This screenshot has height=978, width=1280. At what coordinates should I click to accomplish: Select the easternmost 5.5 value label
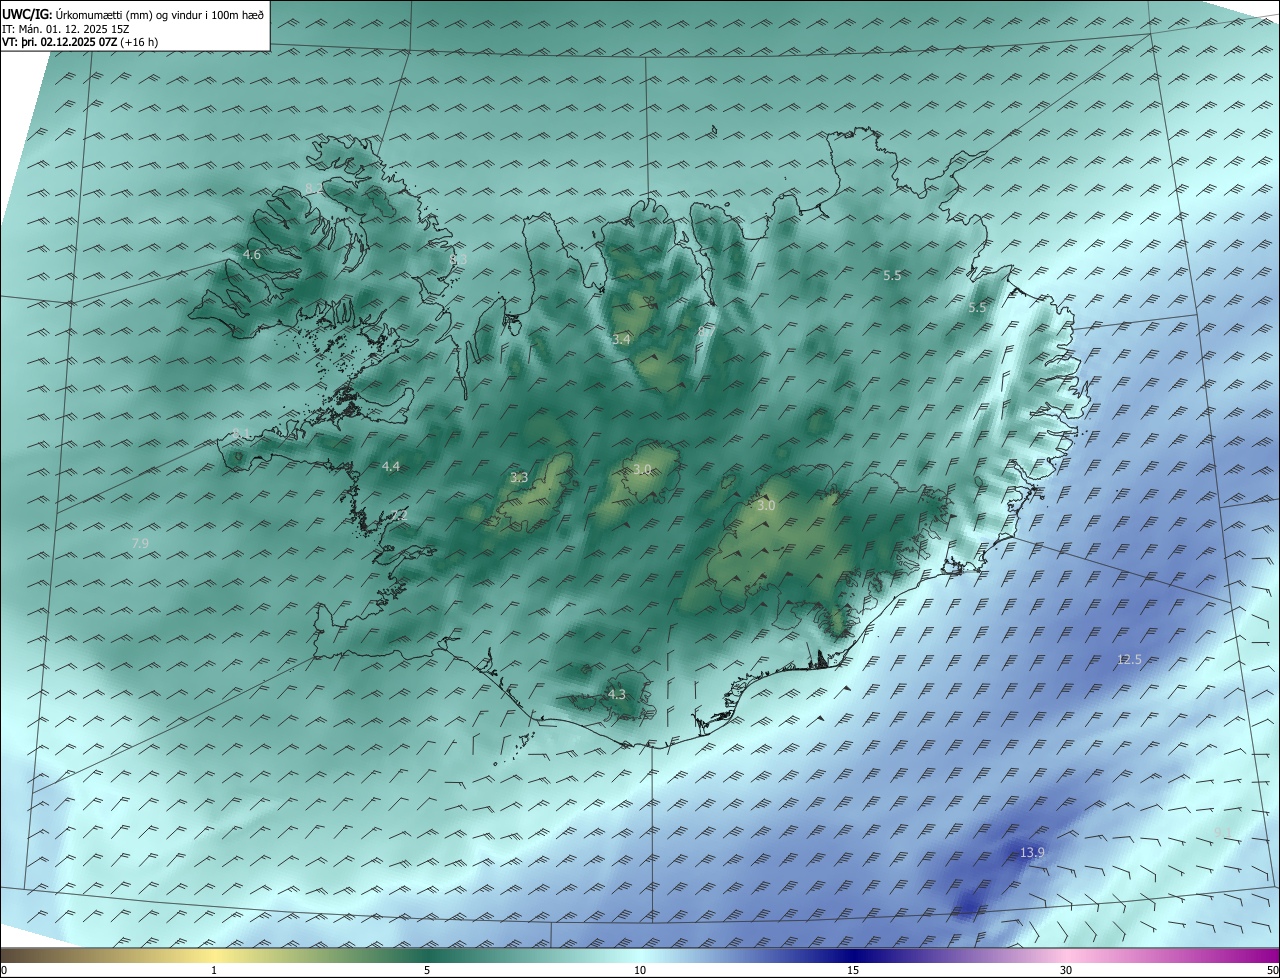point(977,308)
